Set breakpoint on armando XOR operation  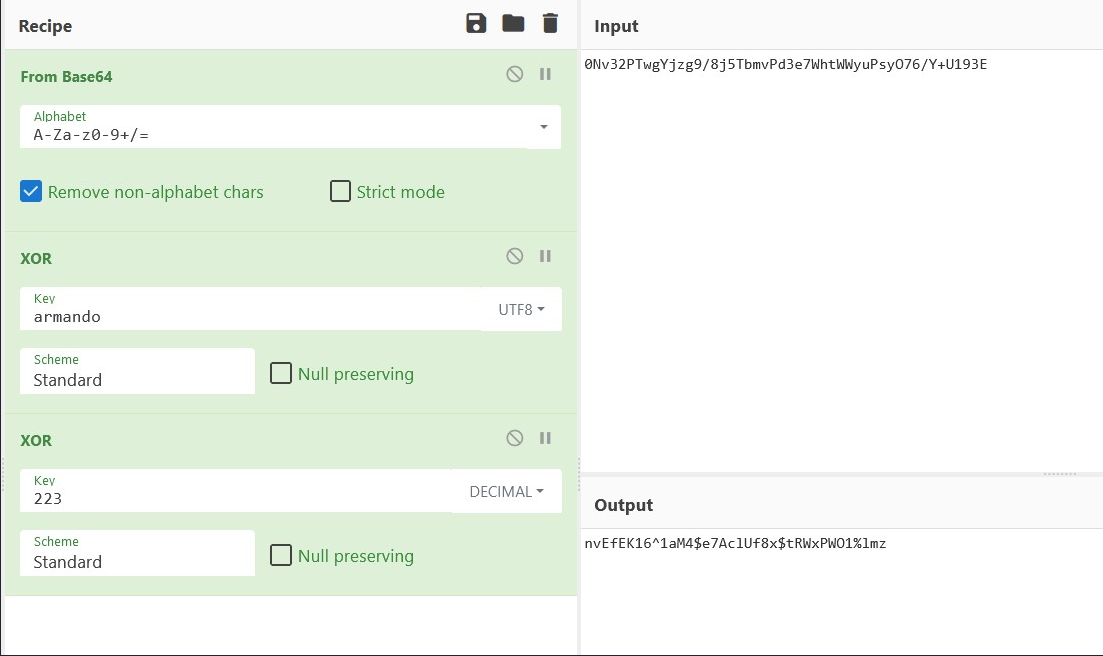[545, 256]
